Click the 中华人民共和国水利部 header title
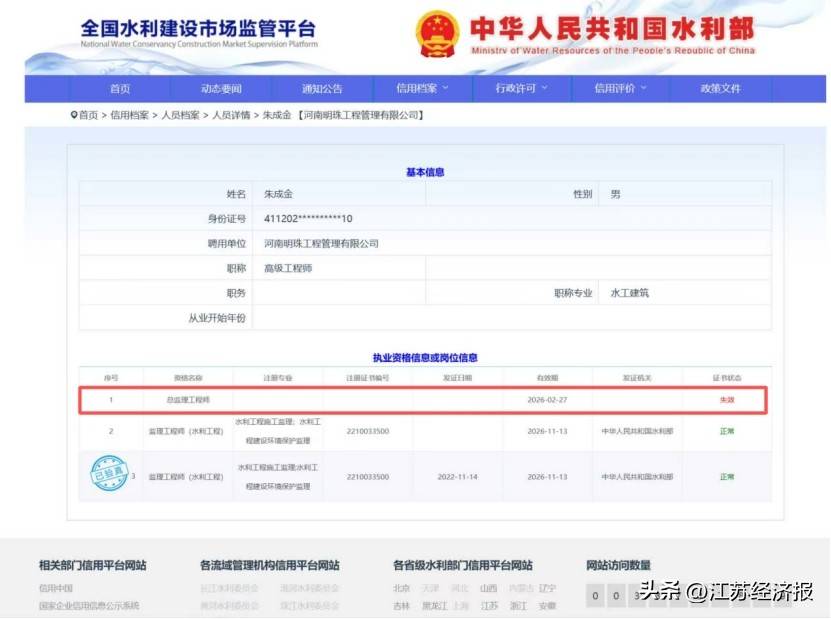831x619 pixels. point(612,28)
